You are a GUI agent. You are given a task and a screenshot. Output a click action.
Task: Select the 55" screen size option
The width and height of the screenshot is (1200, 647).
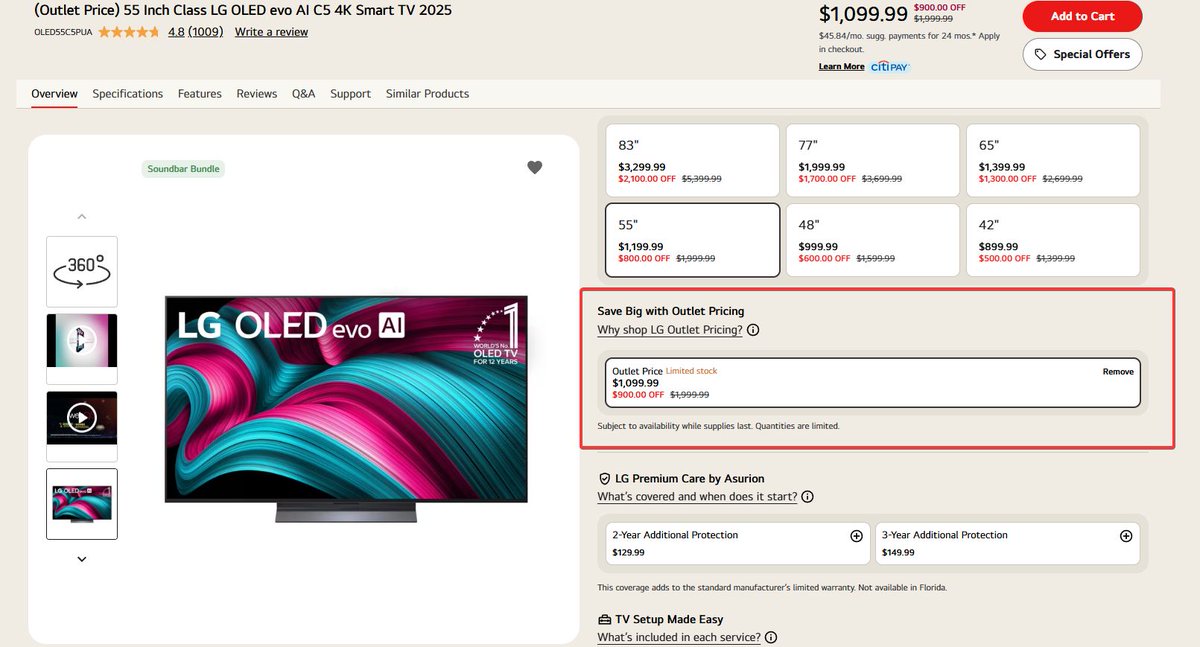(x=692, y=240)
